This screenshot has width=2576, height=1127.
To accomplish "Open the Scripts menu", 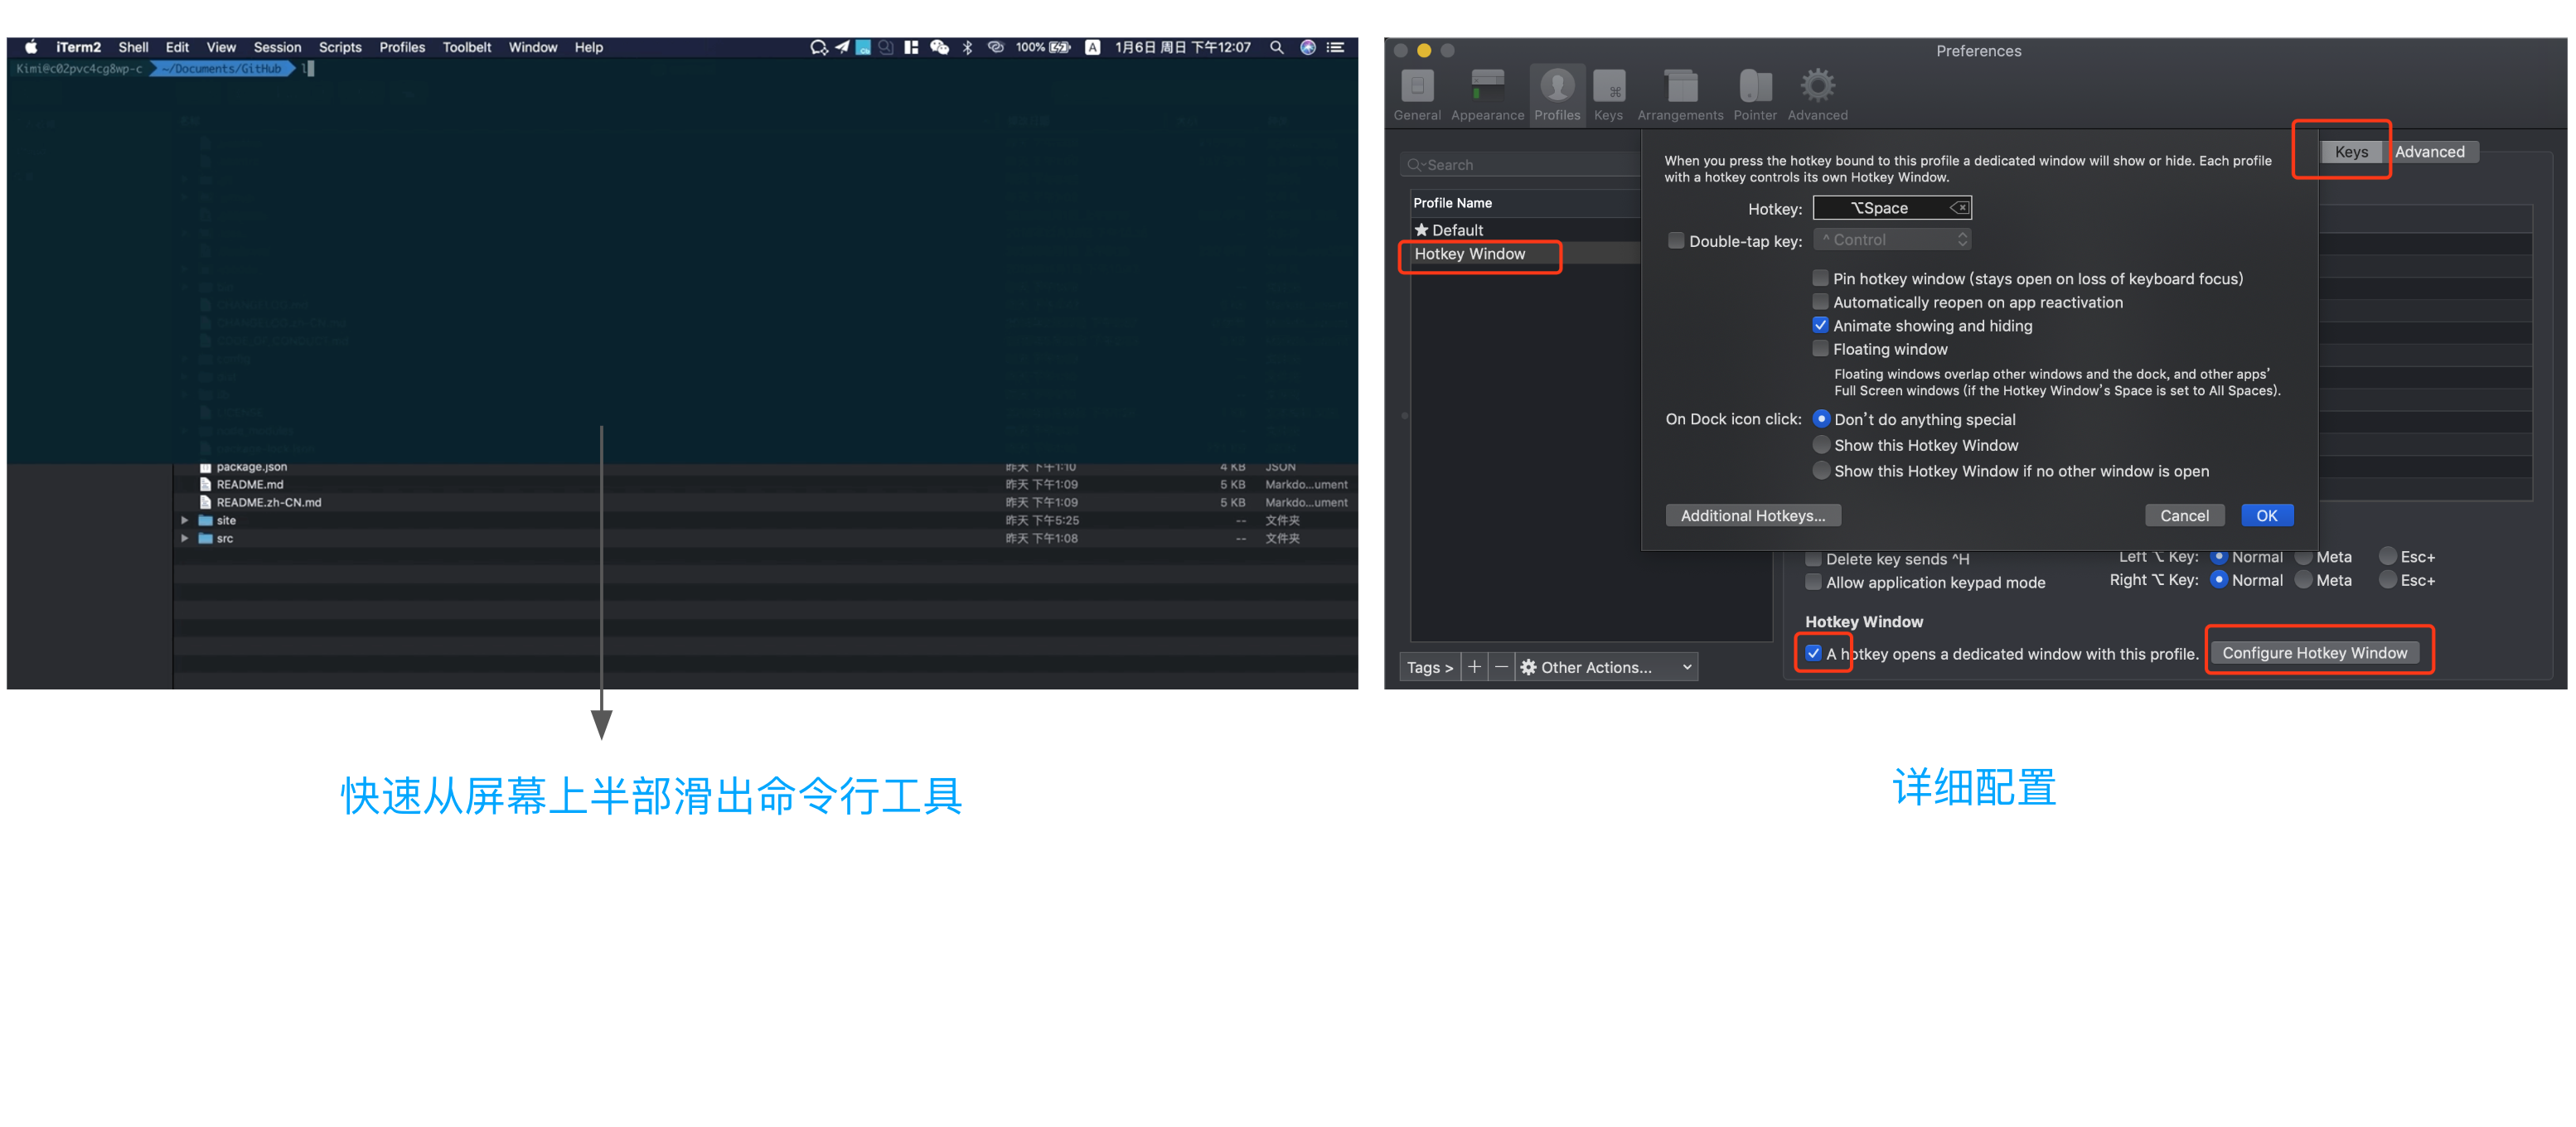I will point(340,47).
